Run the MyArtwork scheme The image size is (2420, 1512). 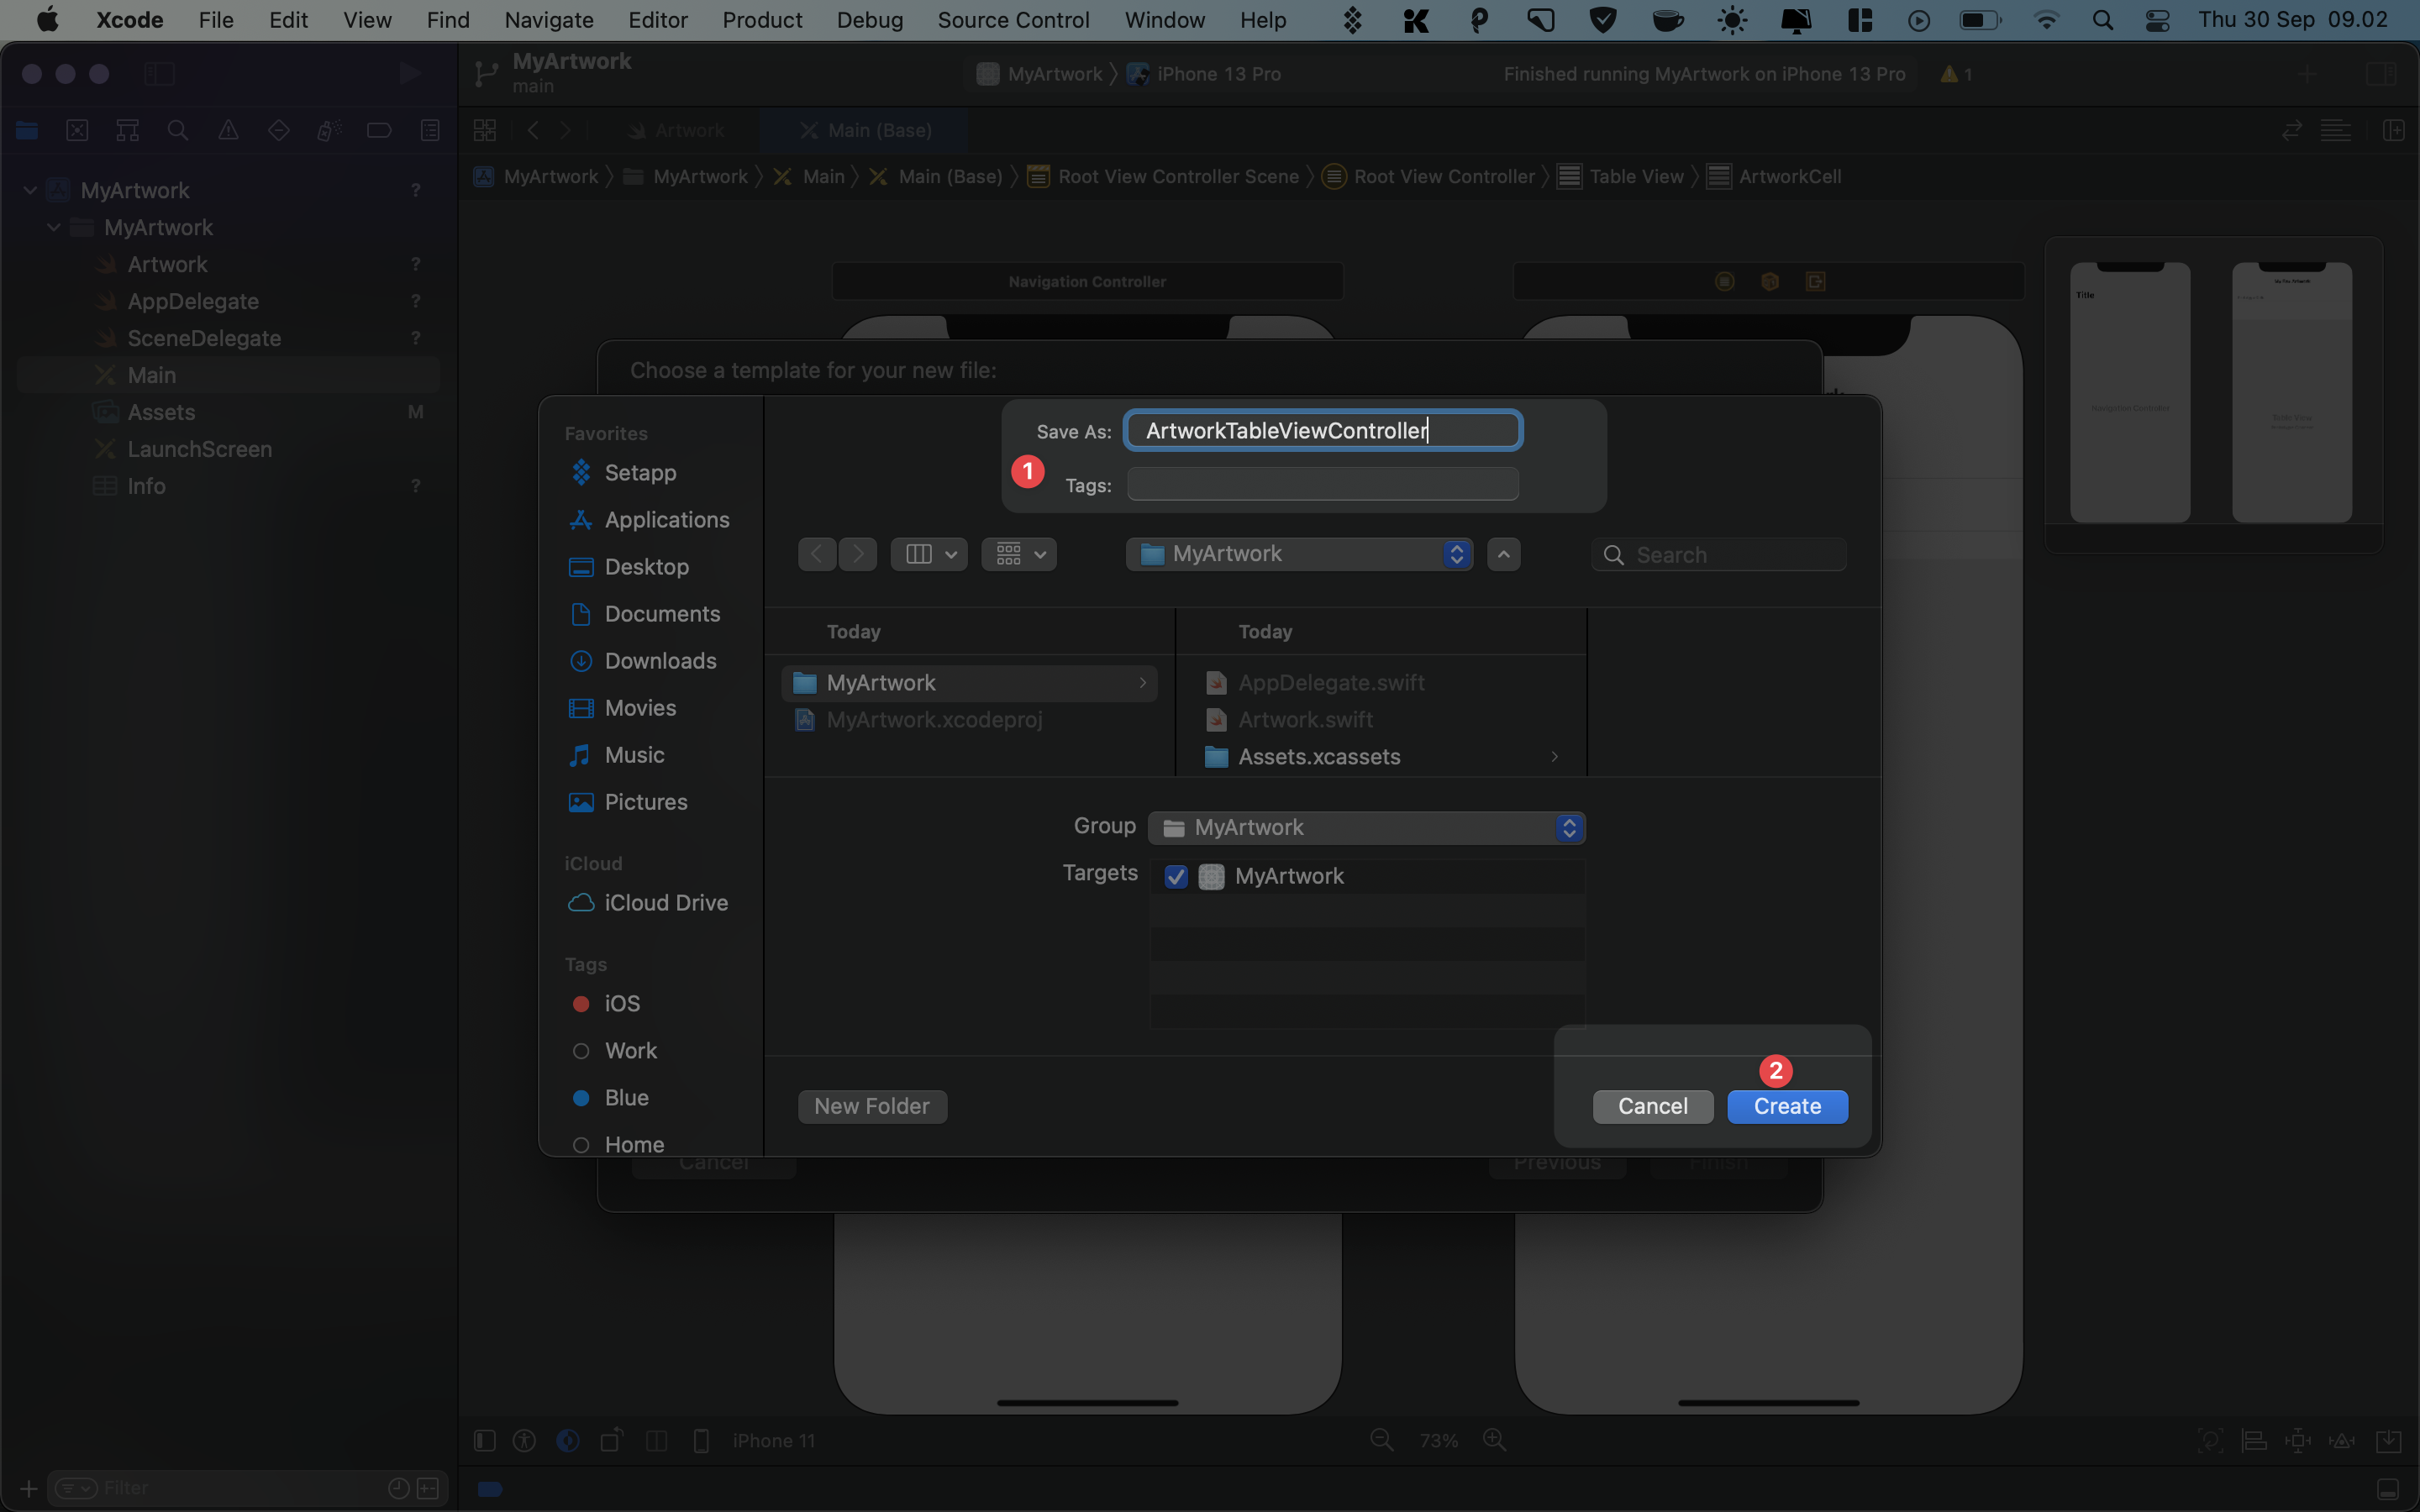pos(408,73)
